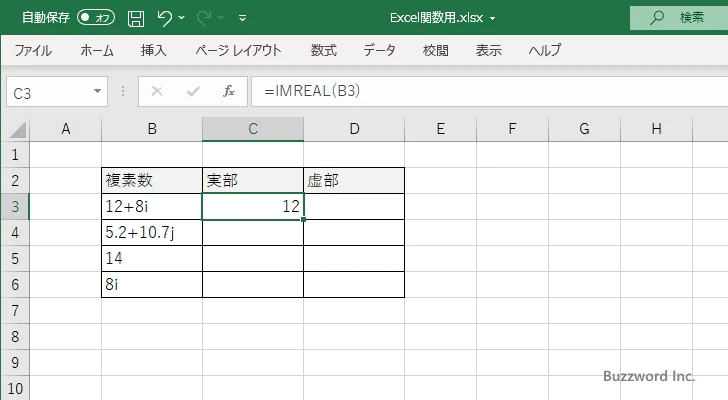
Task: Select column C header
Action: [x=253, y=129]
